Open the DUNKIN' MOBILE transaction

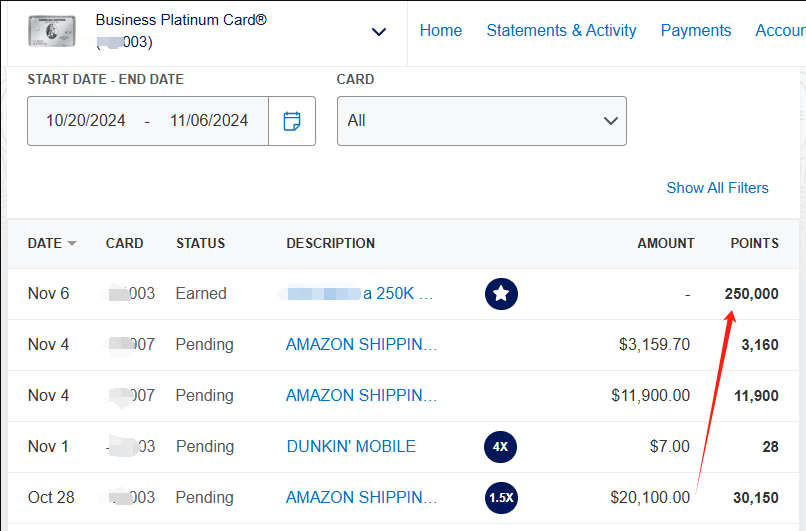tap(351, 447)
